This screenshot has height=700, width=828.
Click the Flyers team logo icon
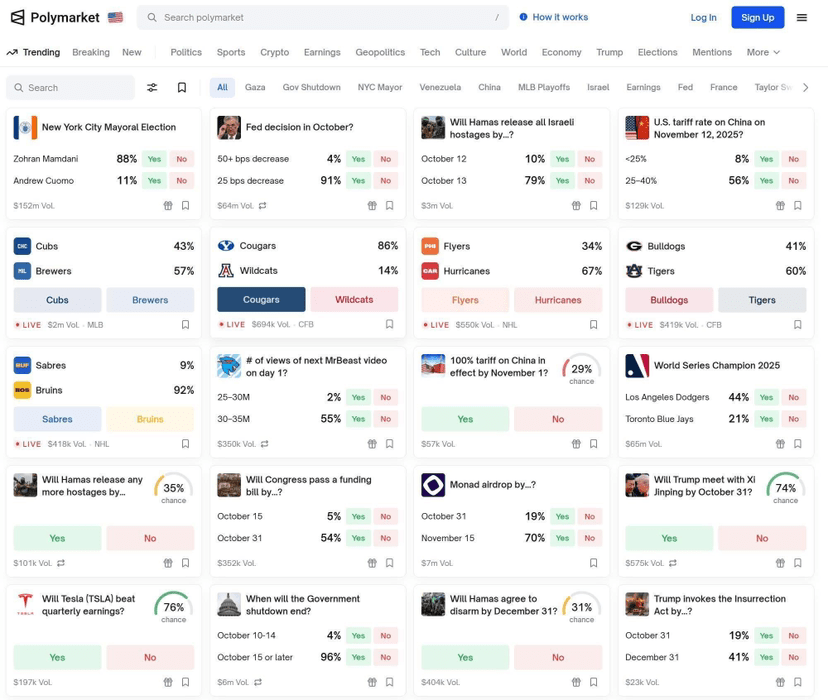[x=430, y=246]
